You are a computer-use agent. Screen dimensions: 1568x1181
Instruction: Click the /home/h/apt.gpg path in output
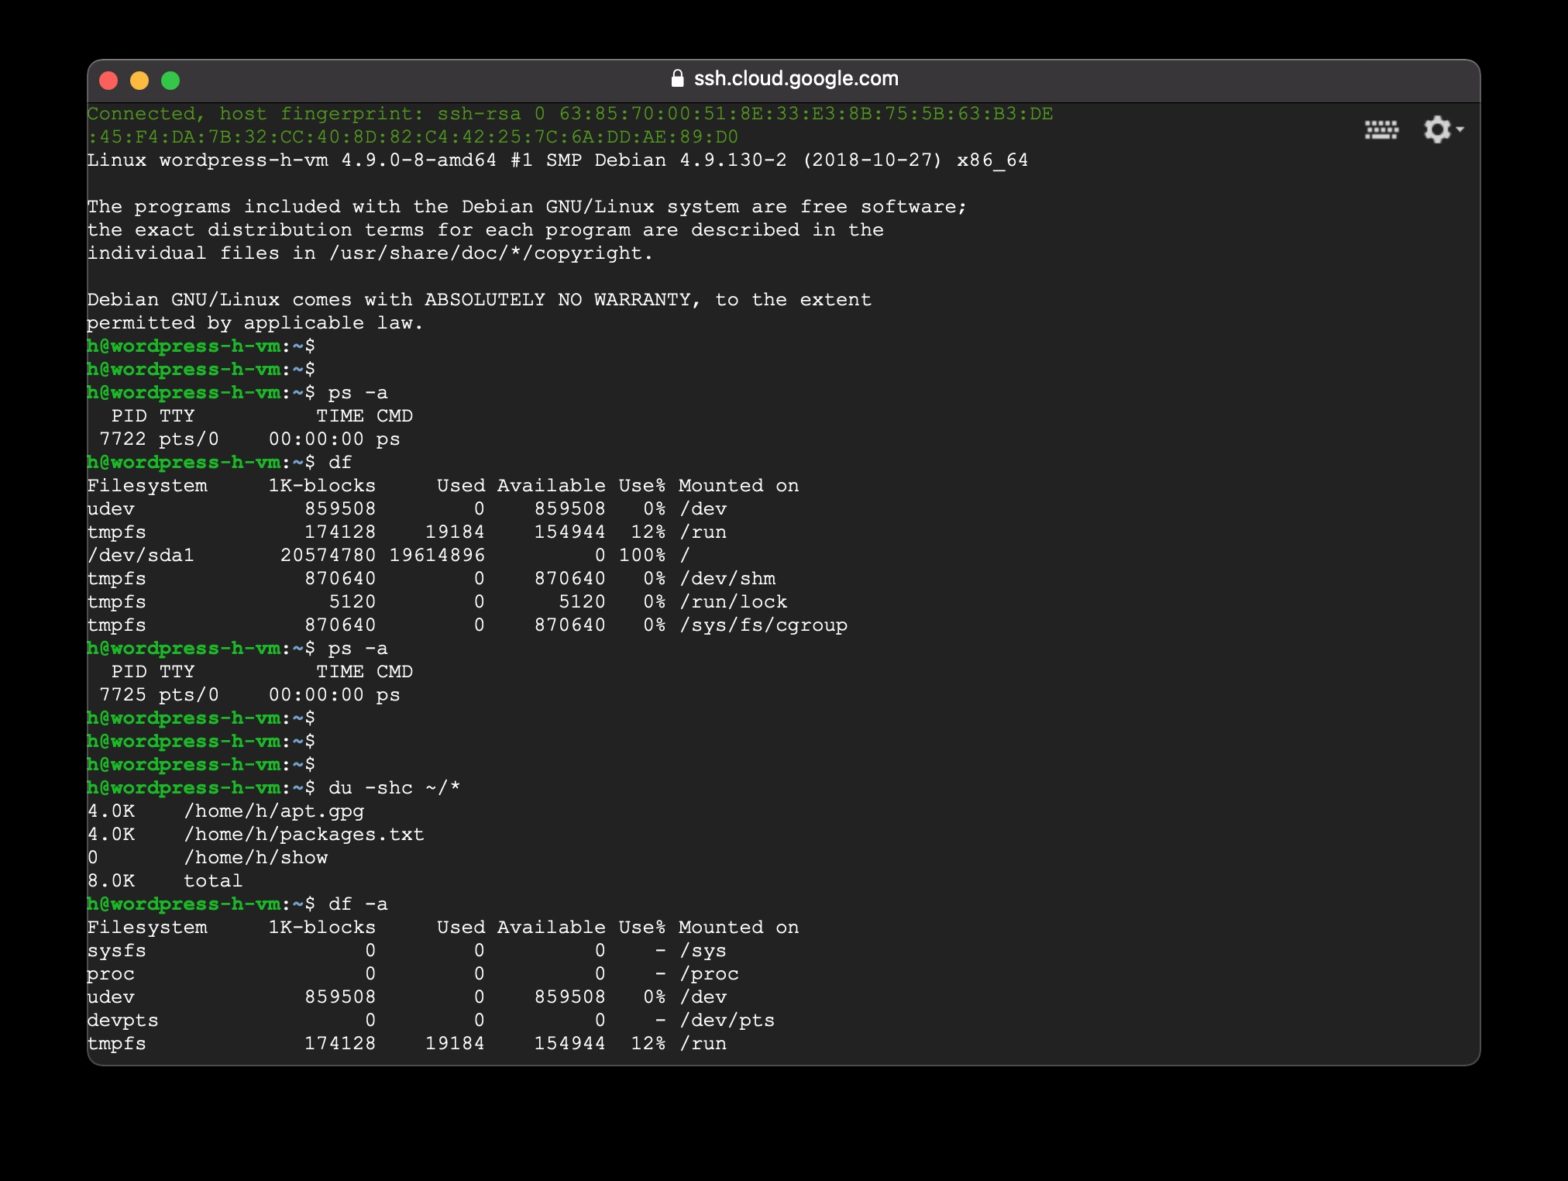[273, 811]
